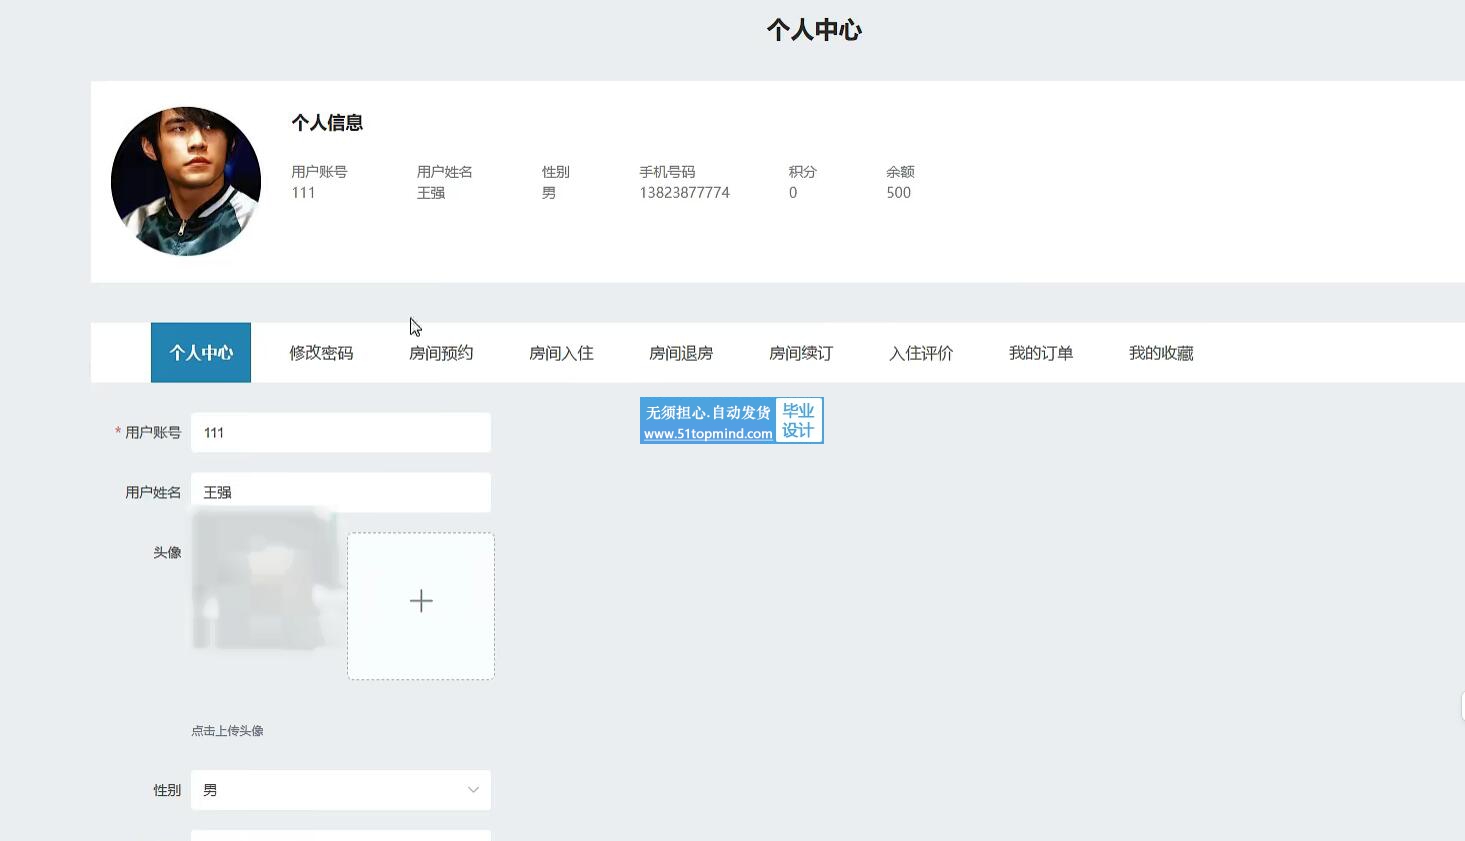Click the phone number 13823877774

685,193
